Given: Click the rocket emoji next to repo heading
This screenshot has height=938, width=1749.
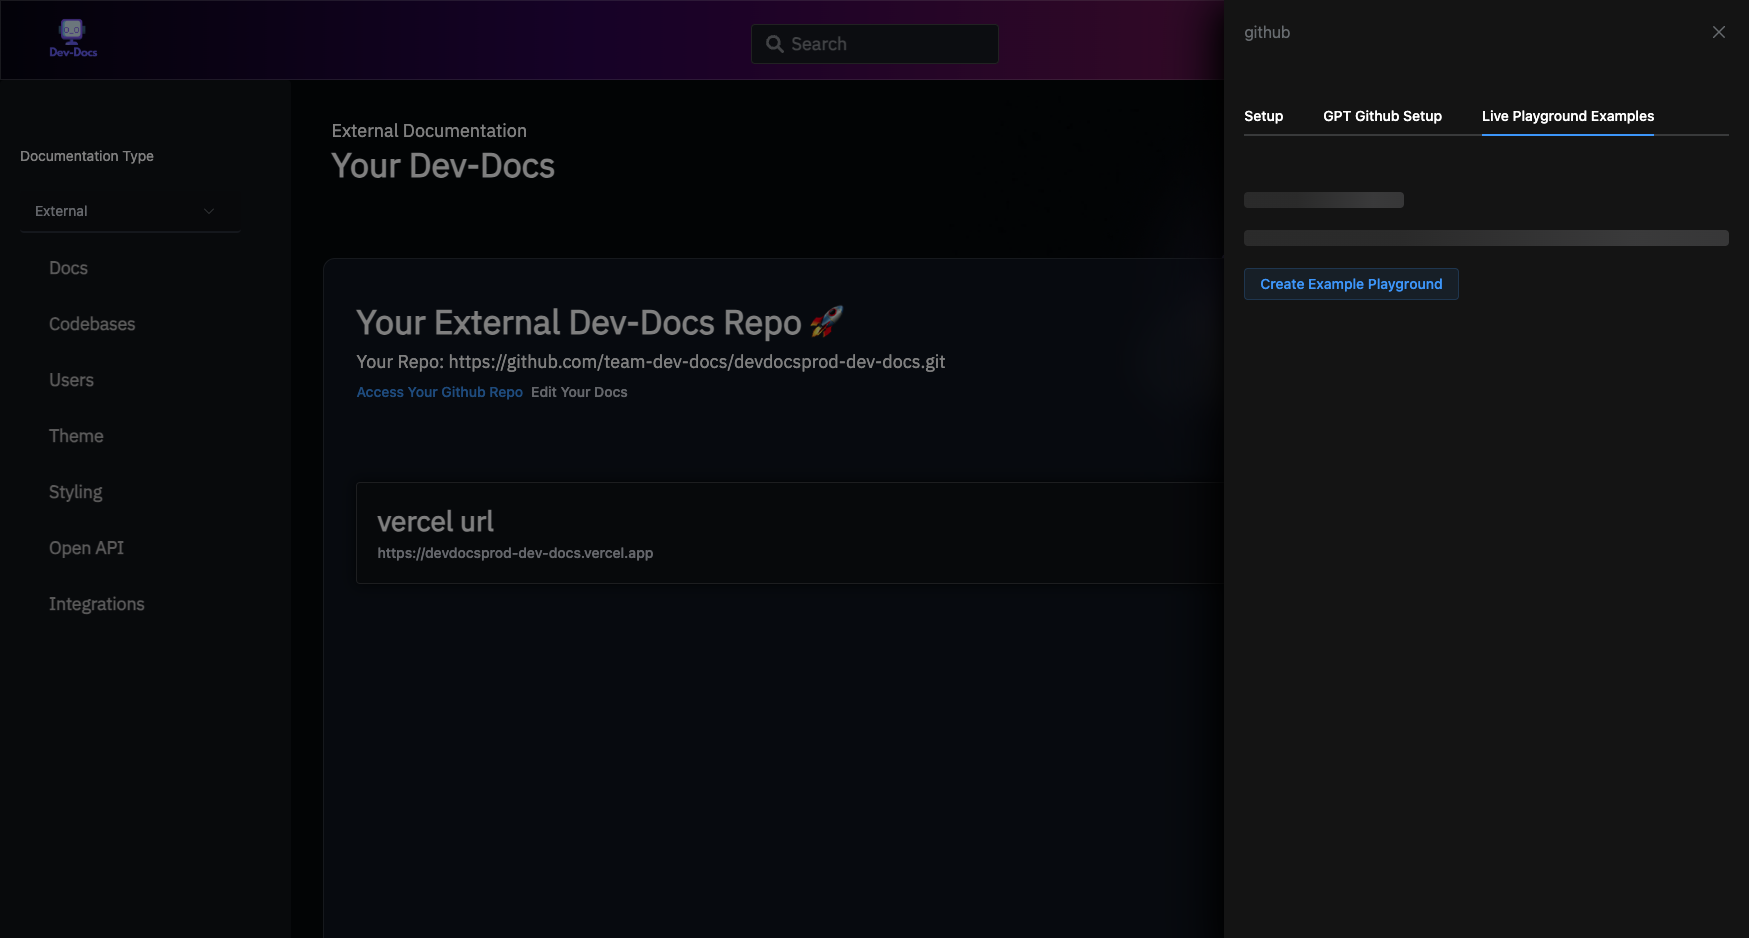Looking at the screenshot, I should (x=826, y=320).
